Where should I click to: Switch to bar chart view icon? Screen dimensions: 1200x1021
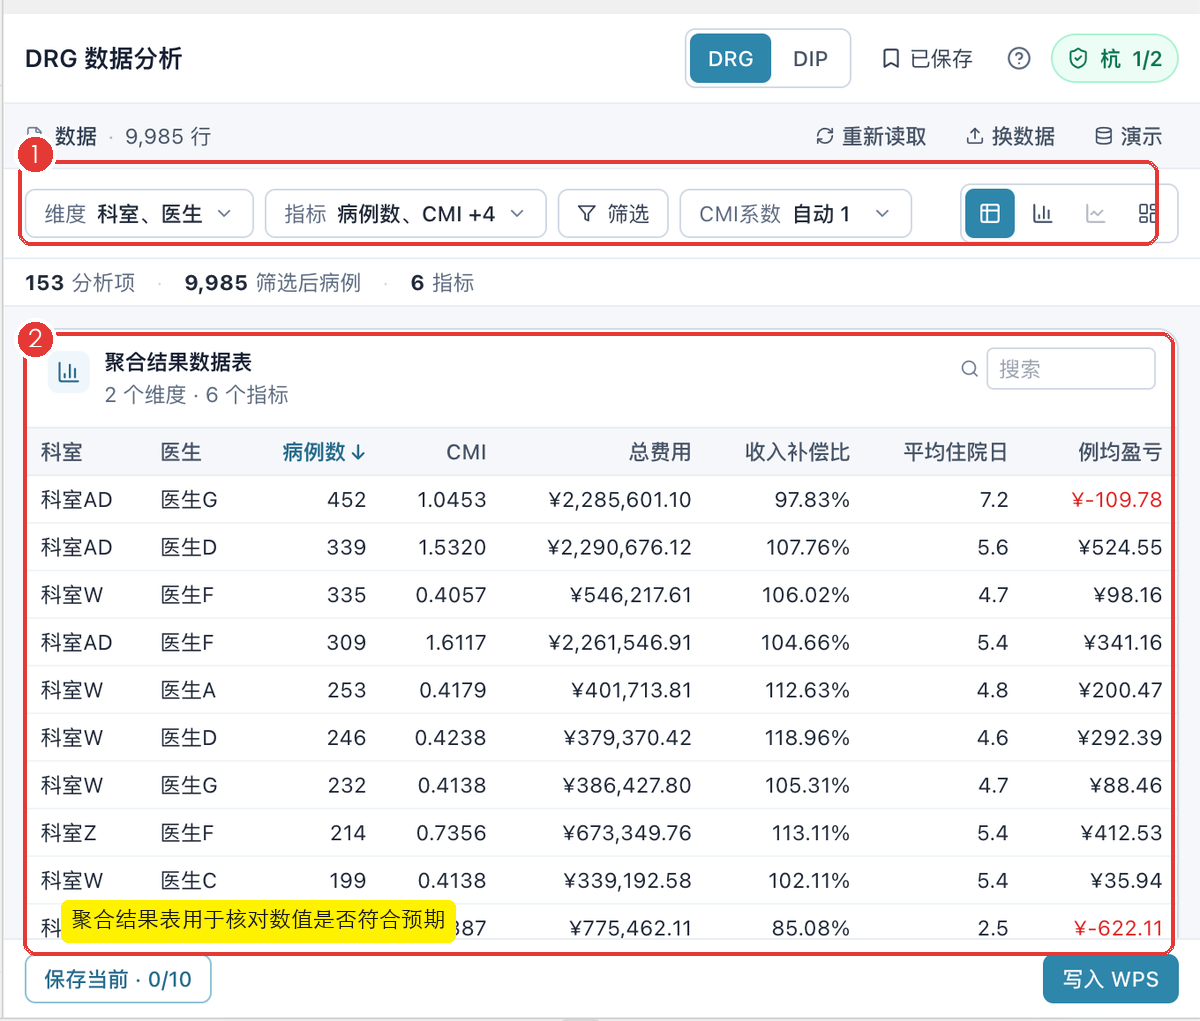tap(1042, 213)
